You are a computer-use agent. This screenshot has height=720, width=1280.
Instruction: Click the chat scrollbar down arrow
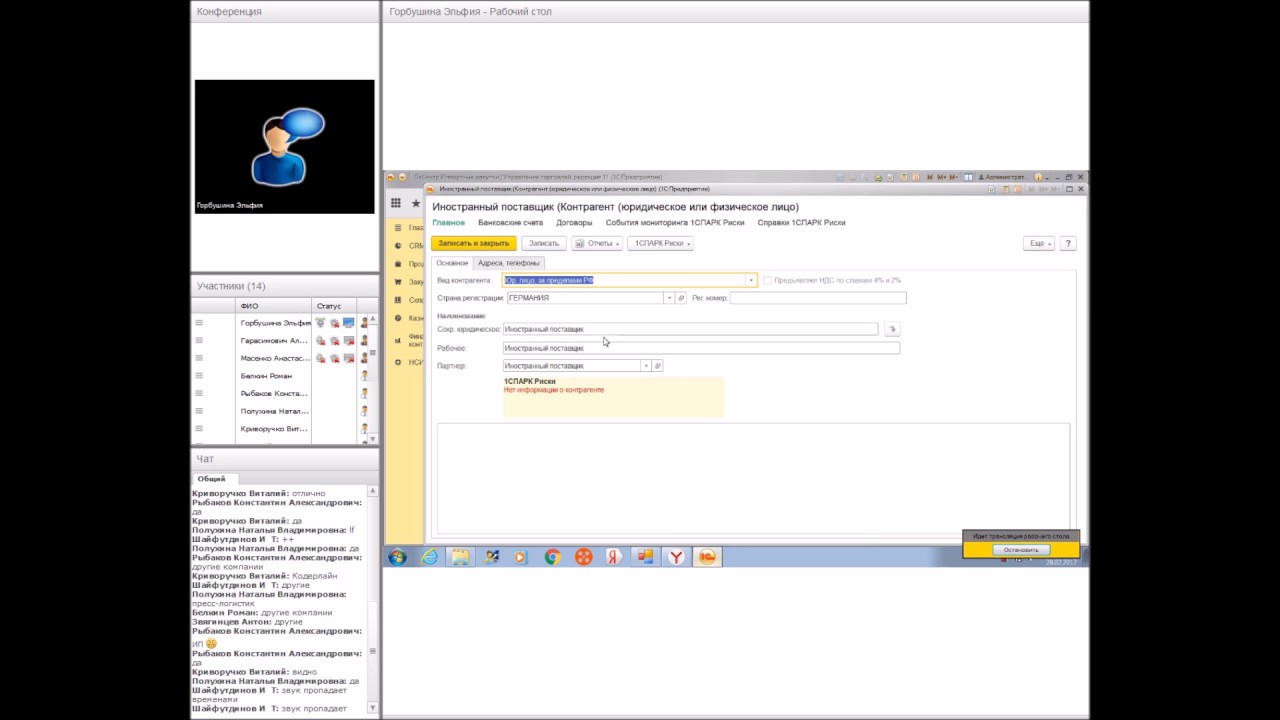pos(373,708)
